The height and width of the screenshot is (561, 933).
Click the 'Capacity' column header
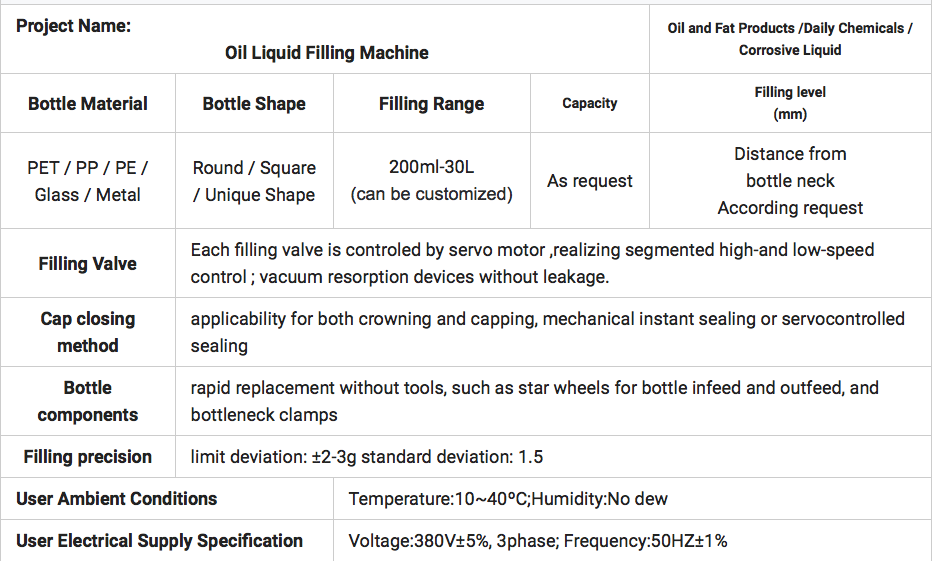coord(589,103)
